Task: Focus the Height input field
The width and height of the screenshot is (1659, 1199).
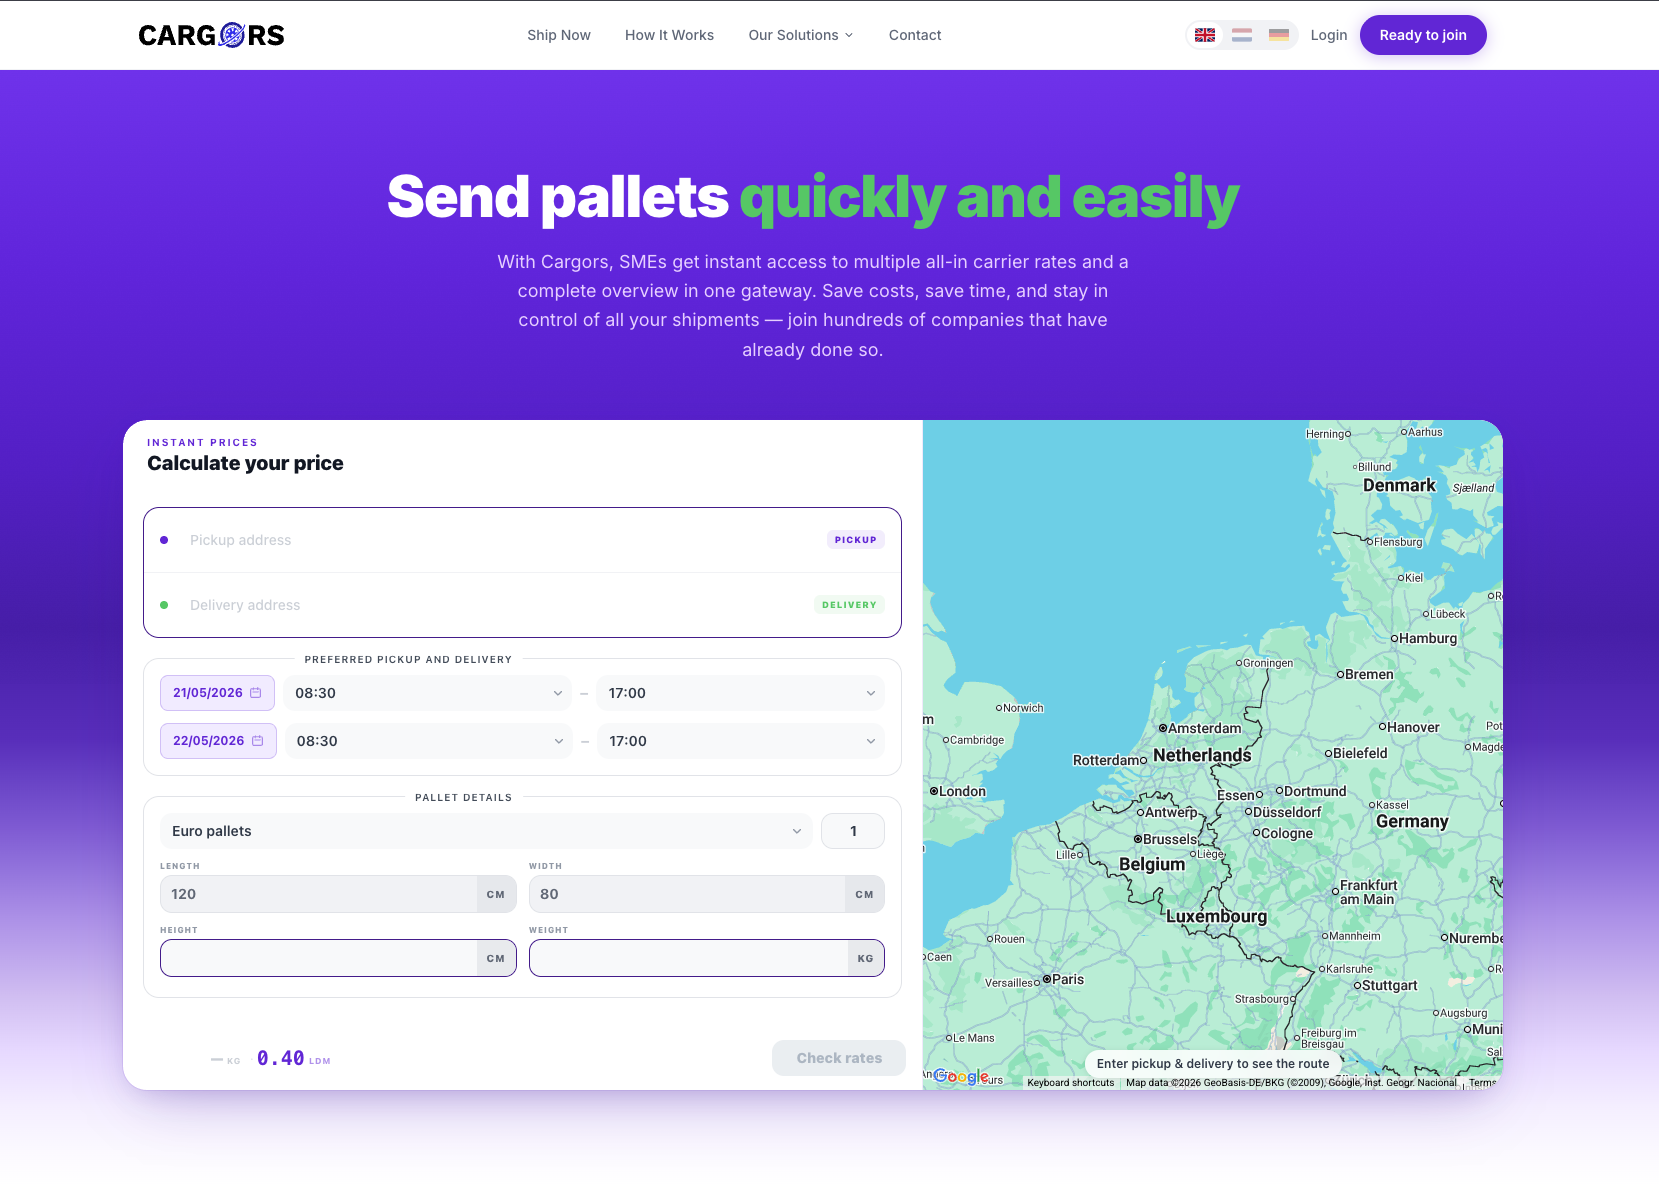Action: pyautogui.click(x=338, y=958)
